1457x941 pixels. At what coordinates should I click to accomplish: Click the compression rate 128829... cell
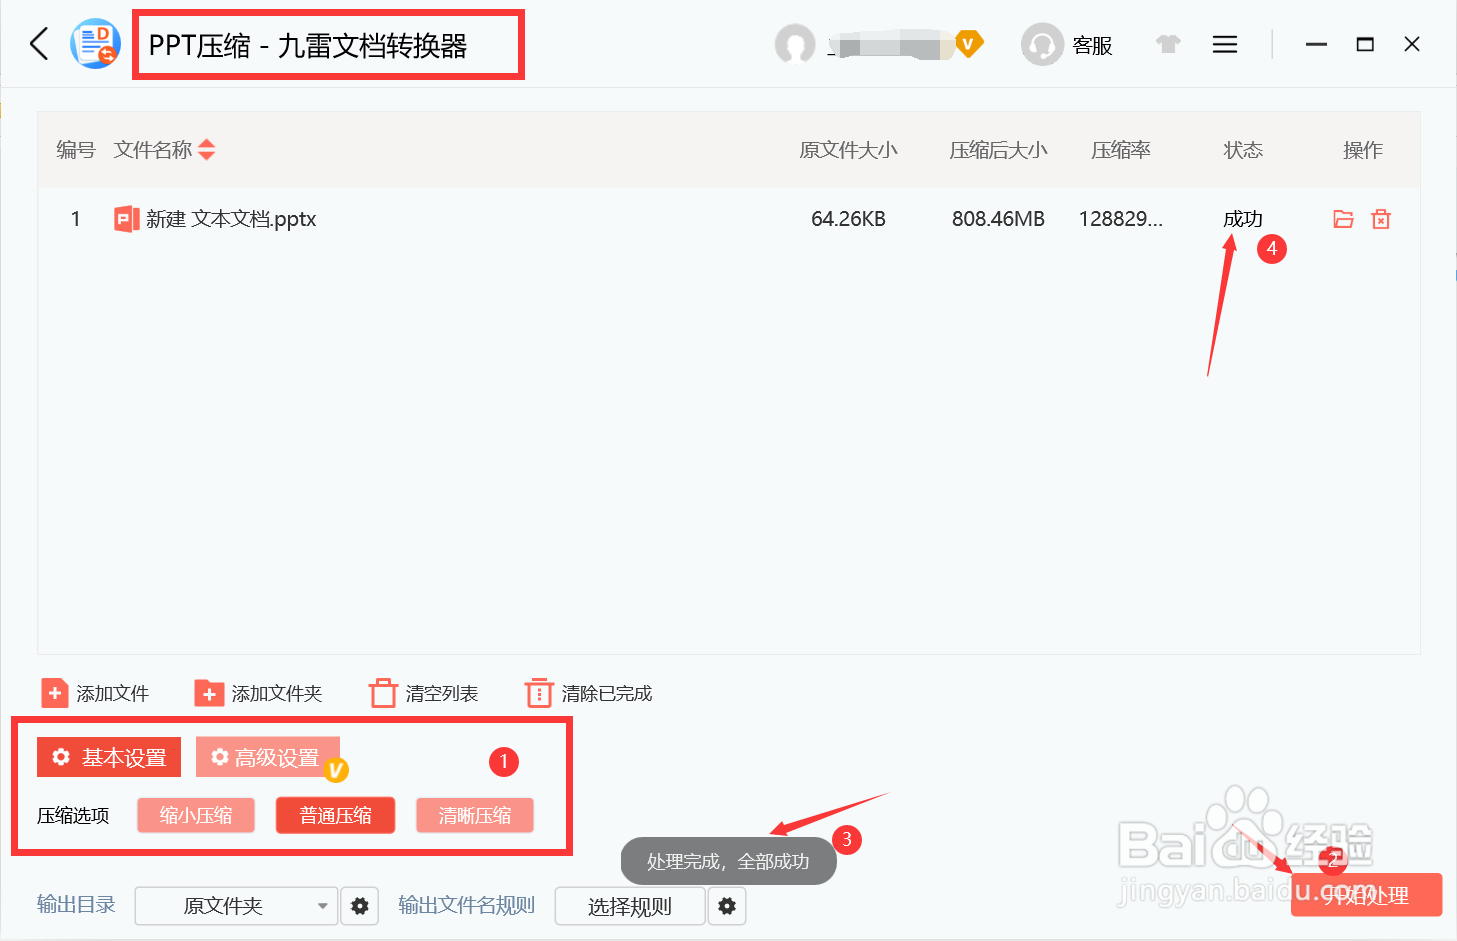pos(1120,219)
